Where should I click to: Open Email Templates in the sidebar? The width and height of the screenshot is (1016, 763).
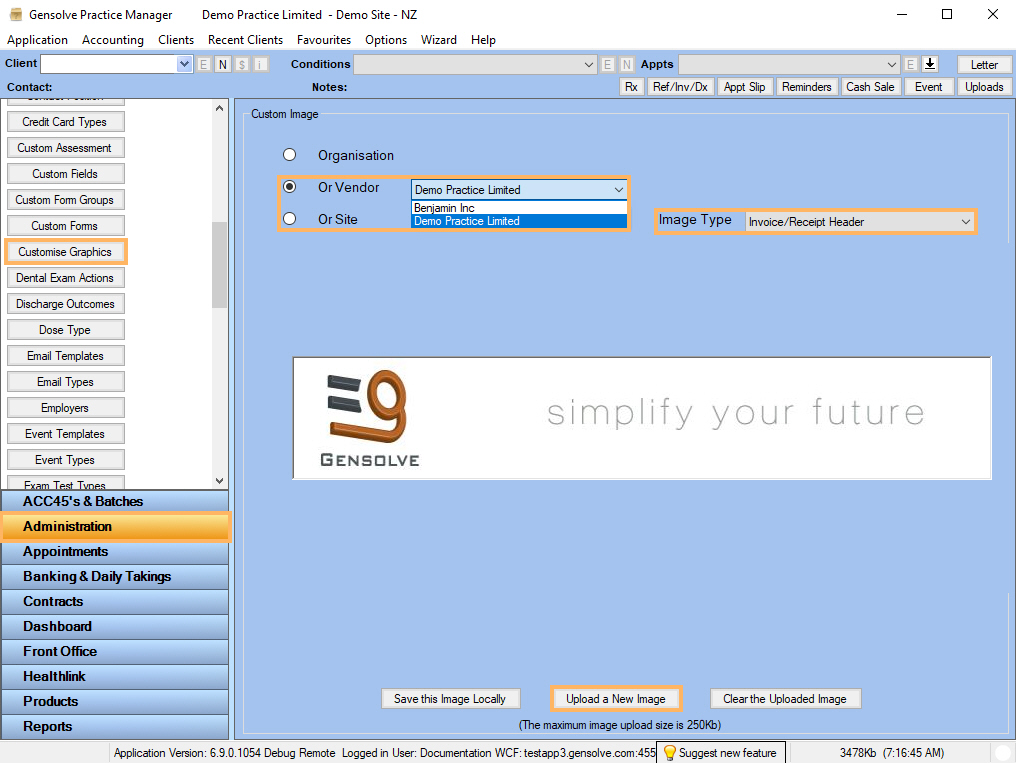coord(65,356)
